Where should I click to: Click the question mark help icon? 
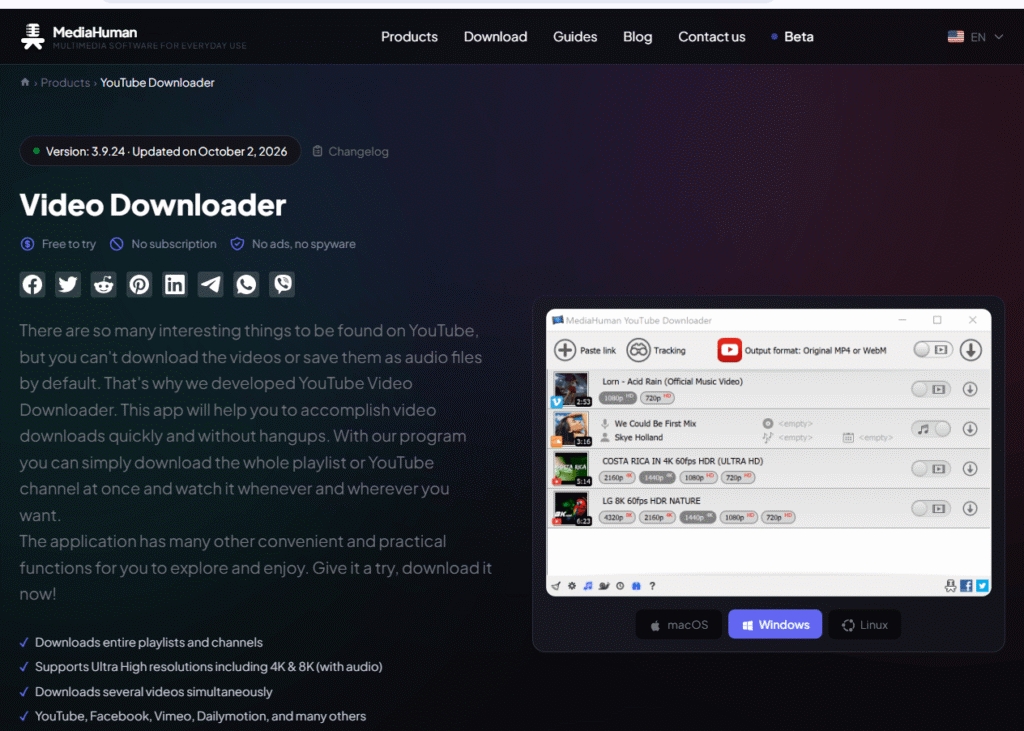point(652,586)
